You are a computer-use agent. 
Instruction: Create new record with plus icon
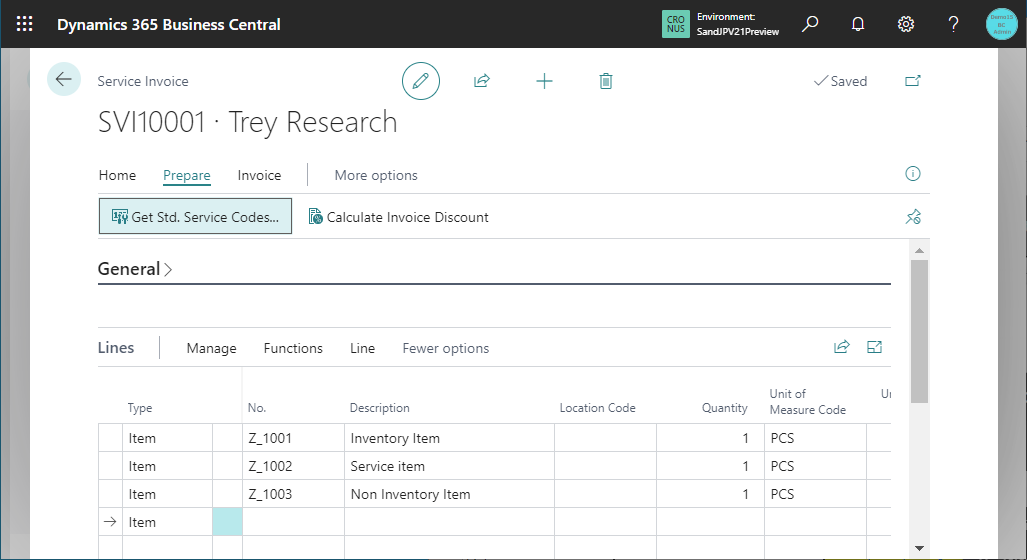click(x=544, y=81)
